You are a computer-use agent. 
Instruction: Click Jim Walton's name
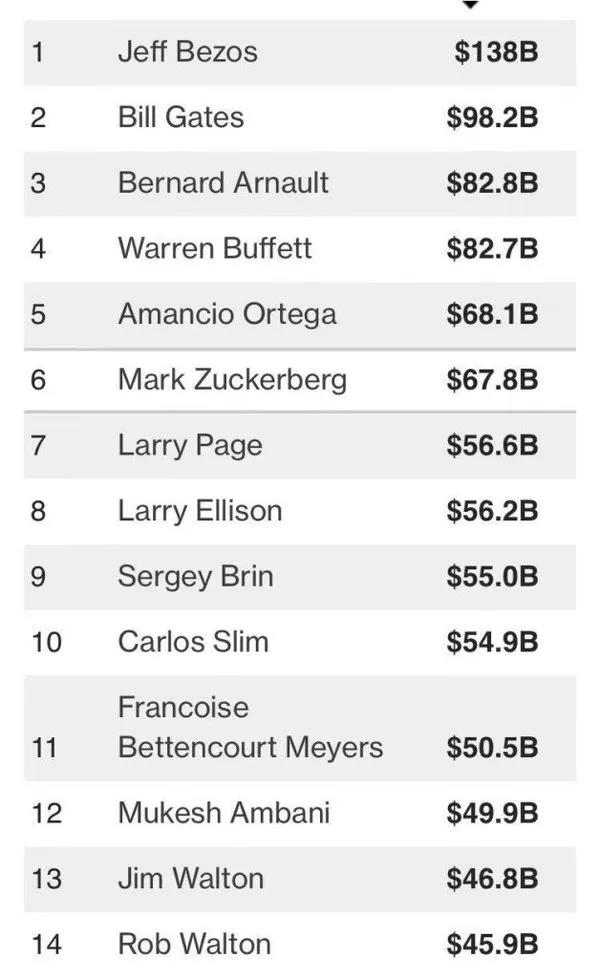(191, 879)
